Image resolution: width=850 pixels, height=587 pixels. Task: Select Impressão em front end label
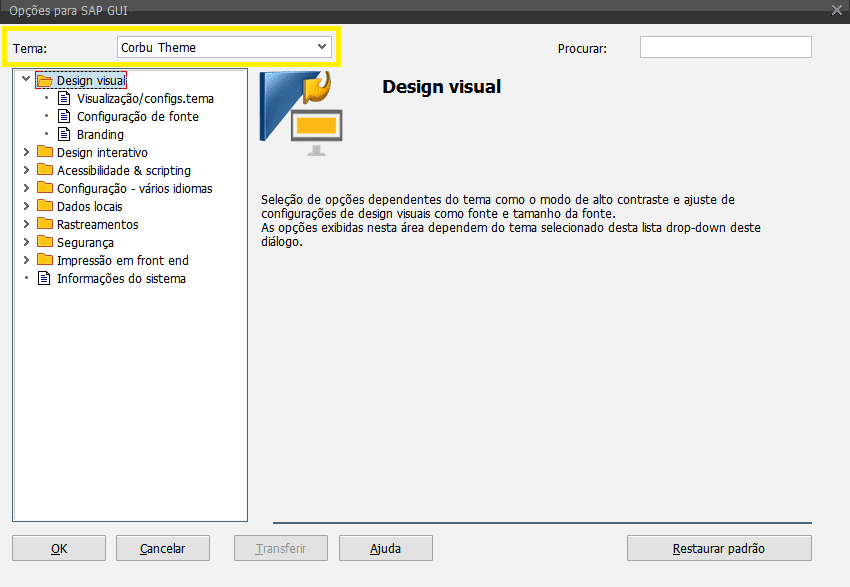point(123,260)
